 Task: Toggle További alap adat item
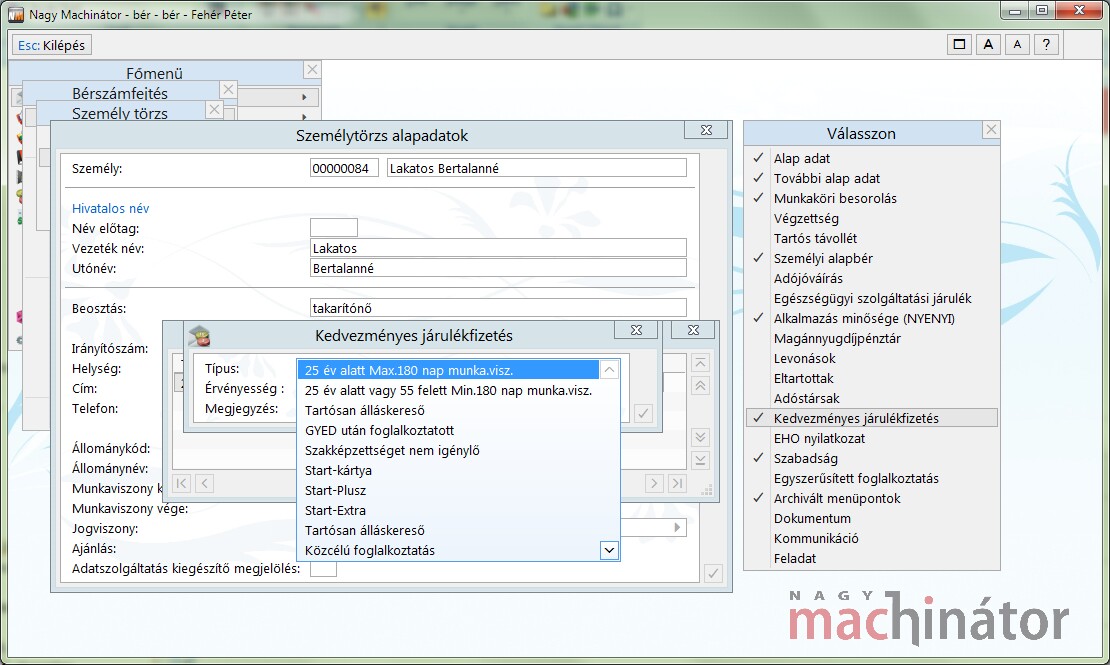(x=871, y=178)
